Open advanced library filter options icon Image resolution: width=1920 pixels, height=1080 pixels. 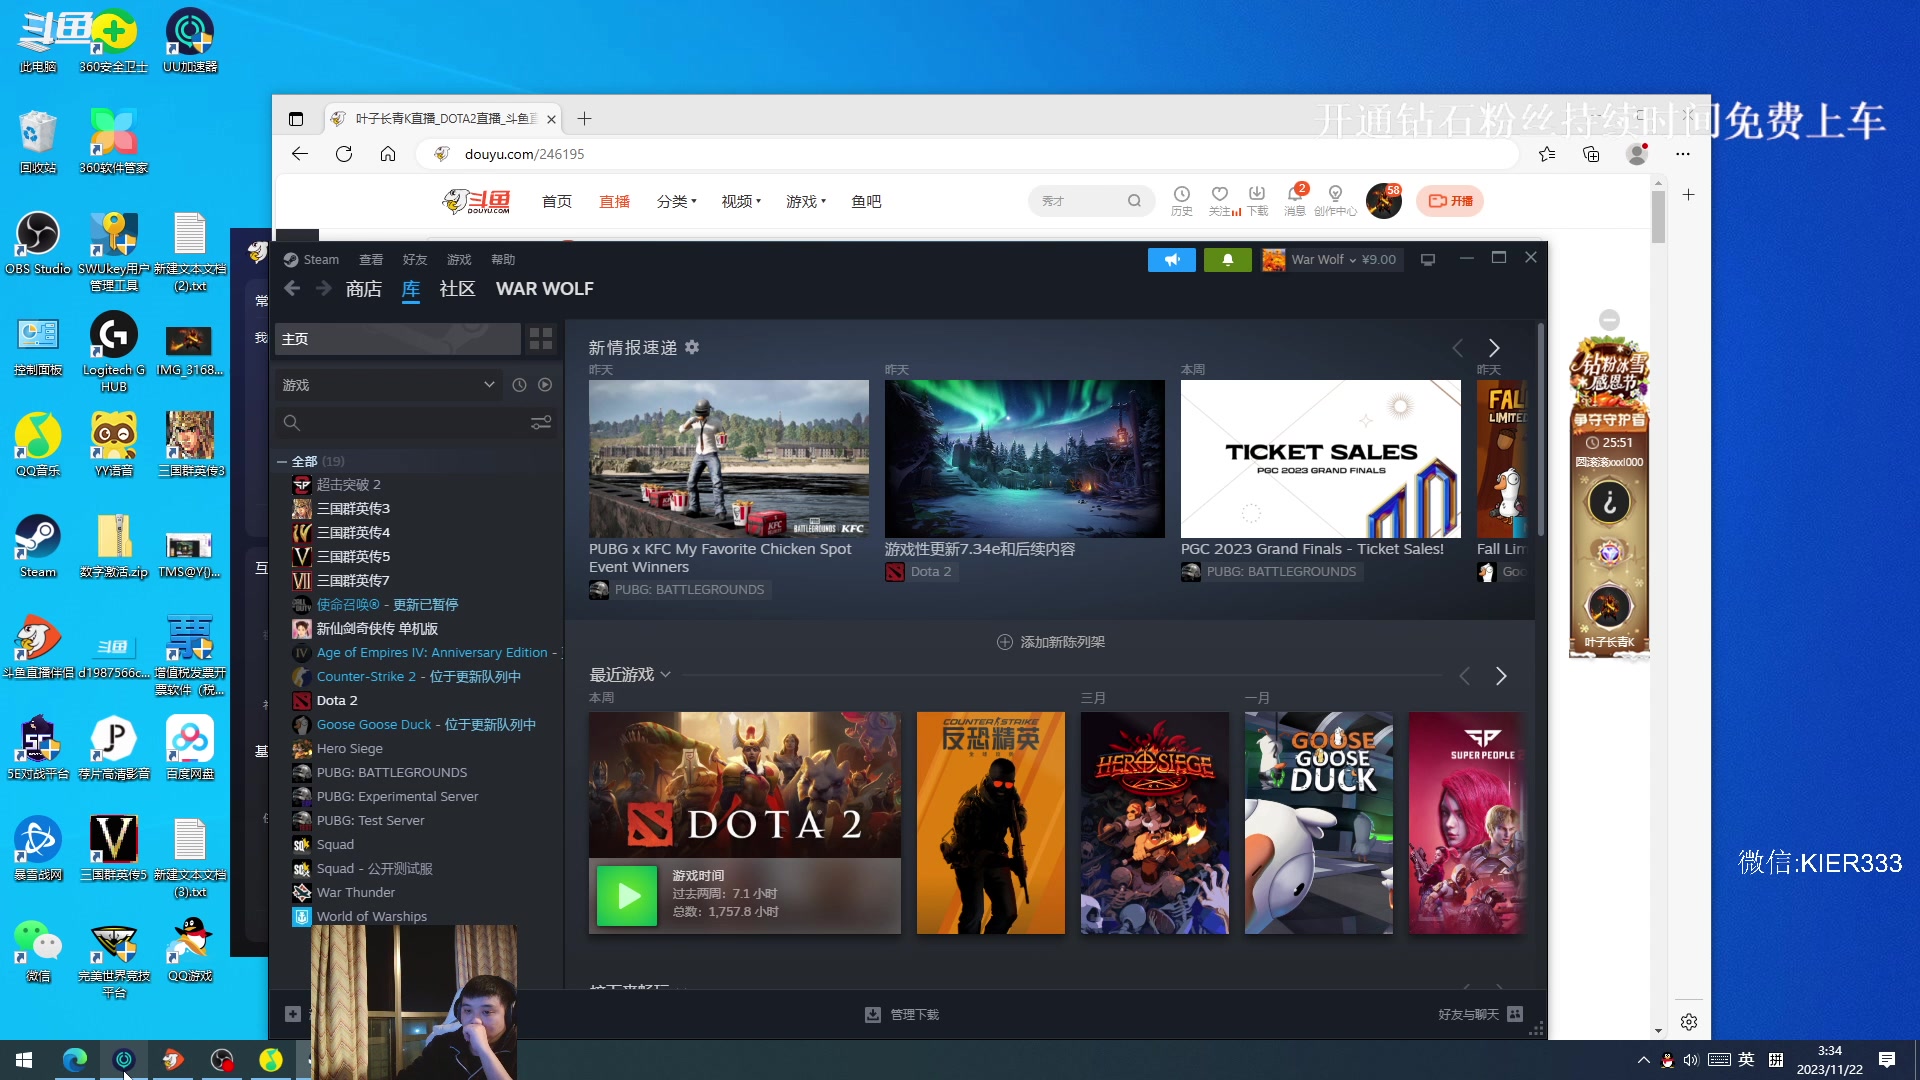pyautogui.click(x=541, y=423)
